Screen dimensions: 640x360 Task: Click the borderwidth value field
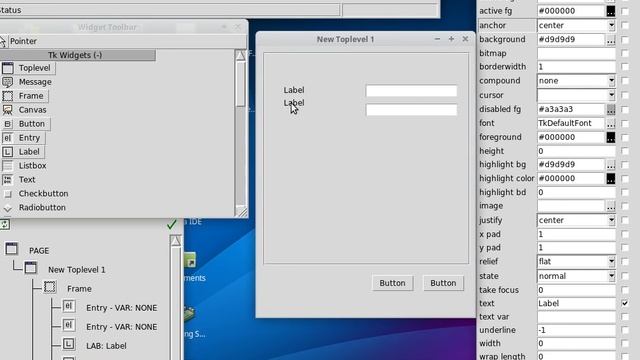pyautogui.click(x=576, y=67)
